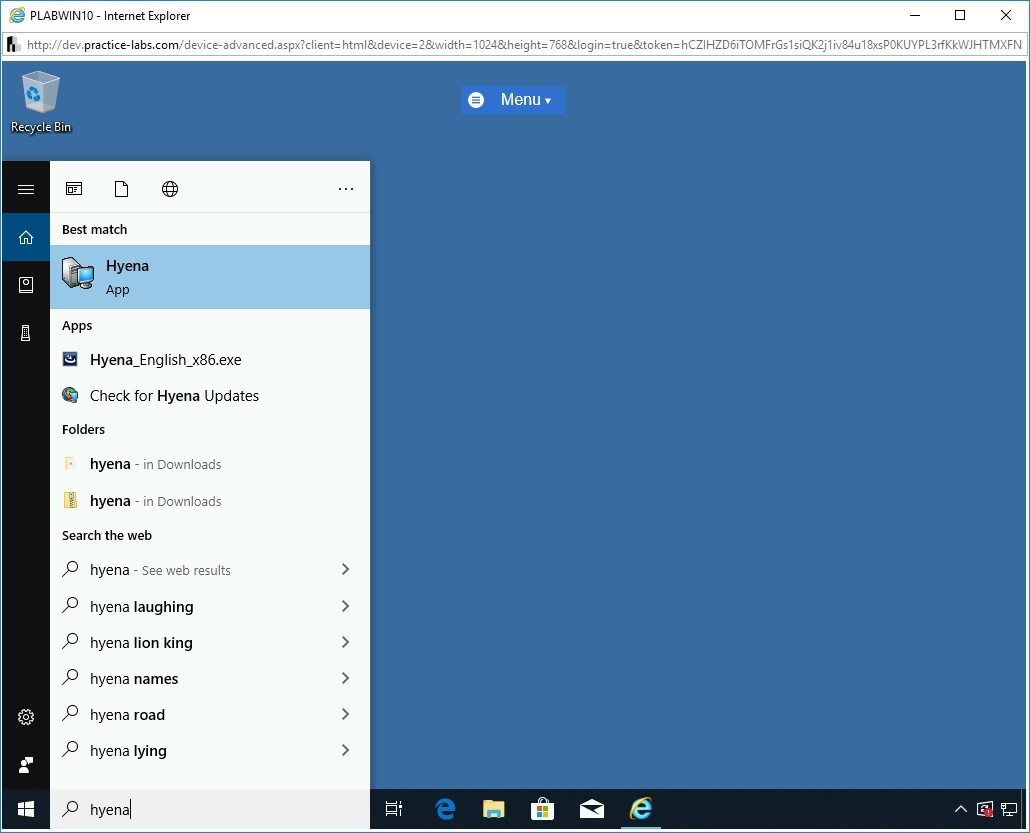1030x833 pixels.
Task: Expand the 'hyena laughing' web suggestion arrow
Action: click(x=345, y=606)
